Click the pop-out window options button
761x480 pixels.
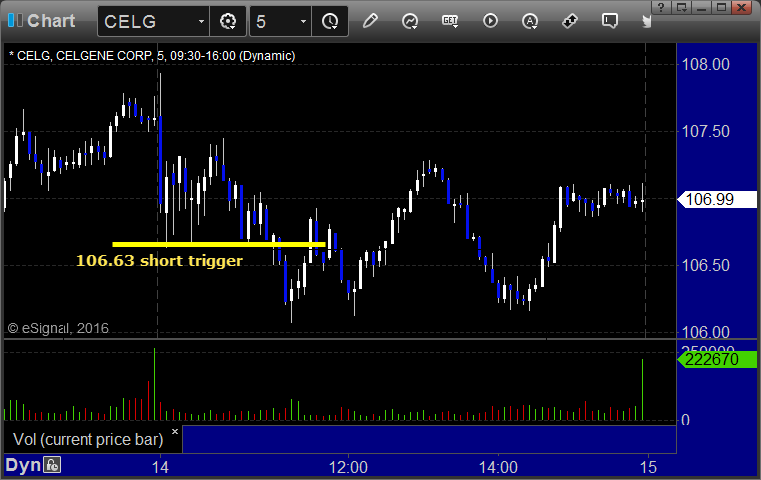tap(682, 7)
